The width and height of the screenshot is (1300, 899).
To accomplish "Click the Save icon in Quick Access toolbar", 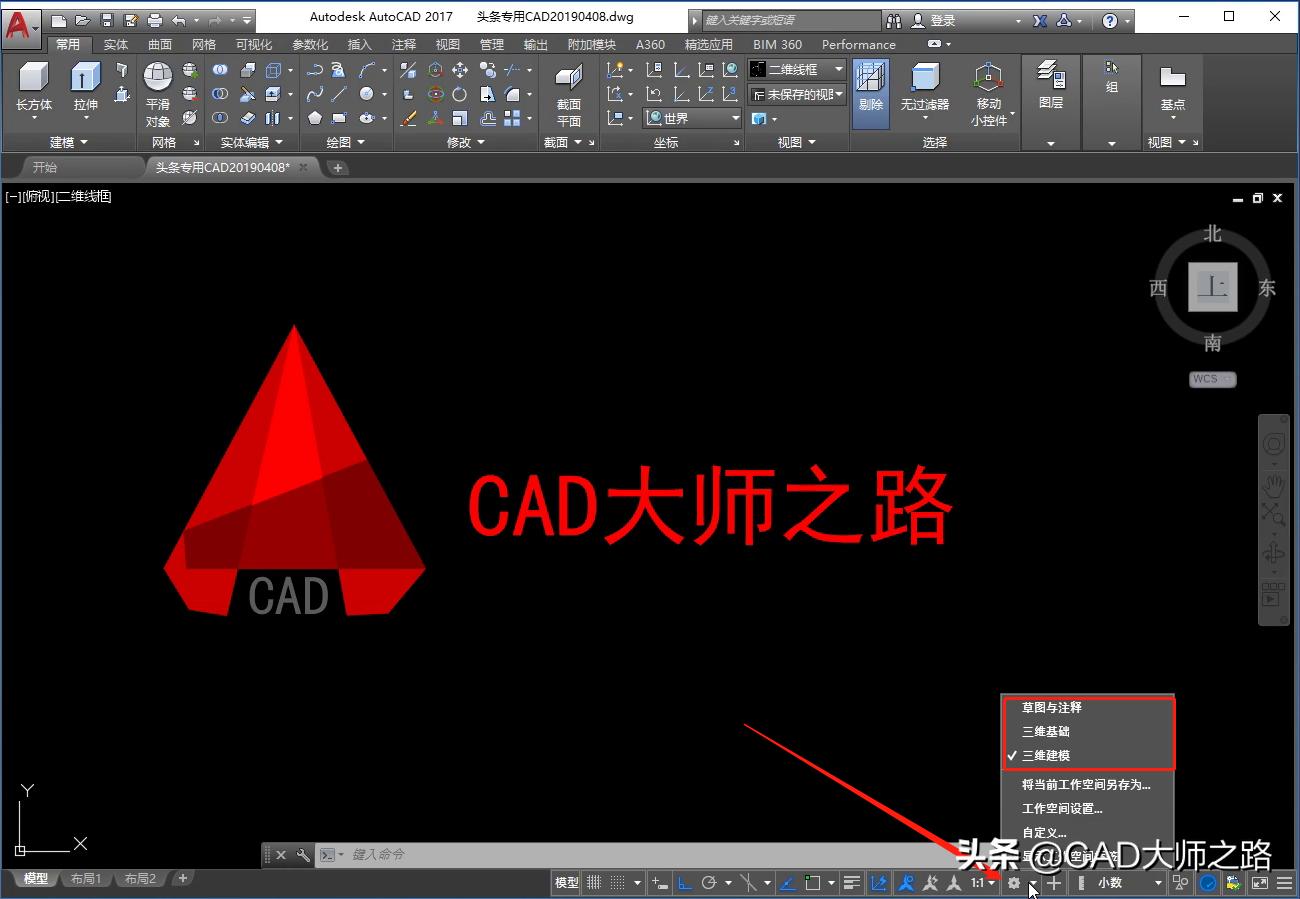I will point(106,20).
